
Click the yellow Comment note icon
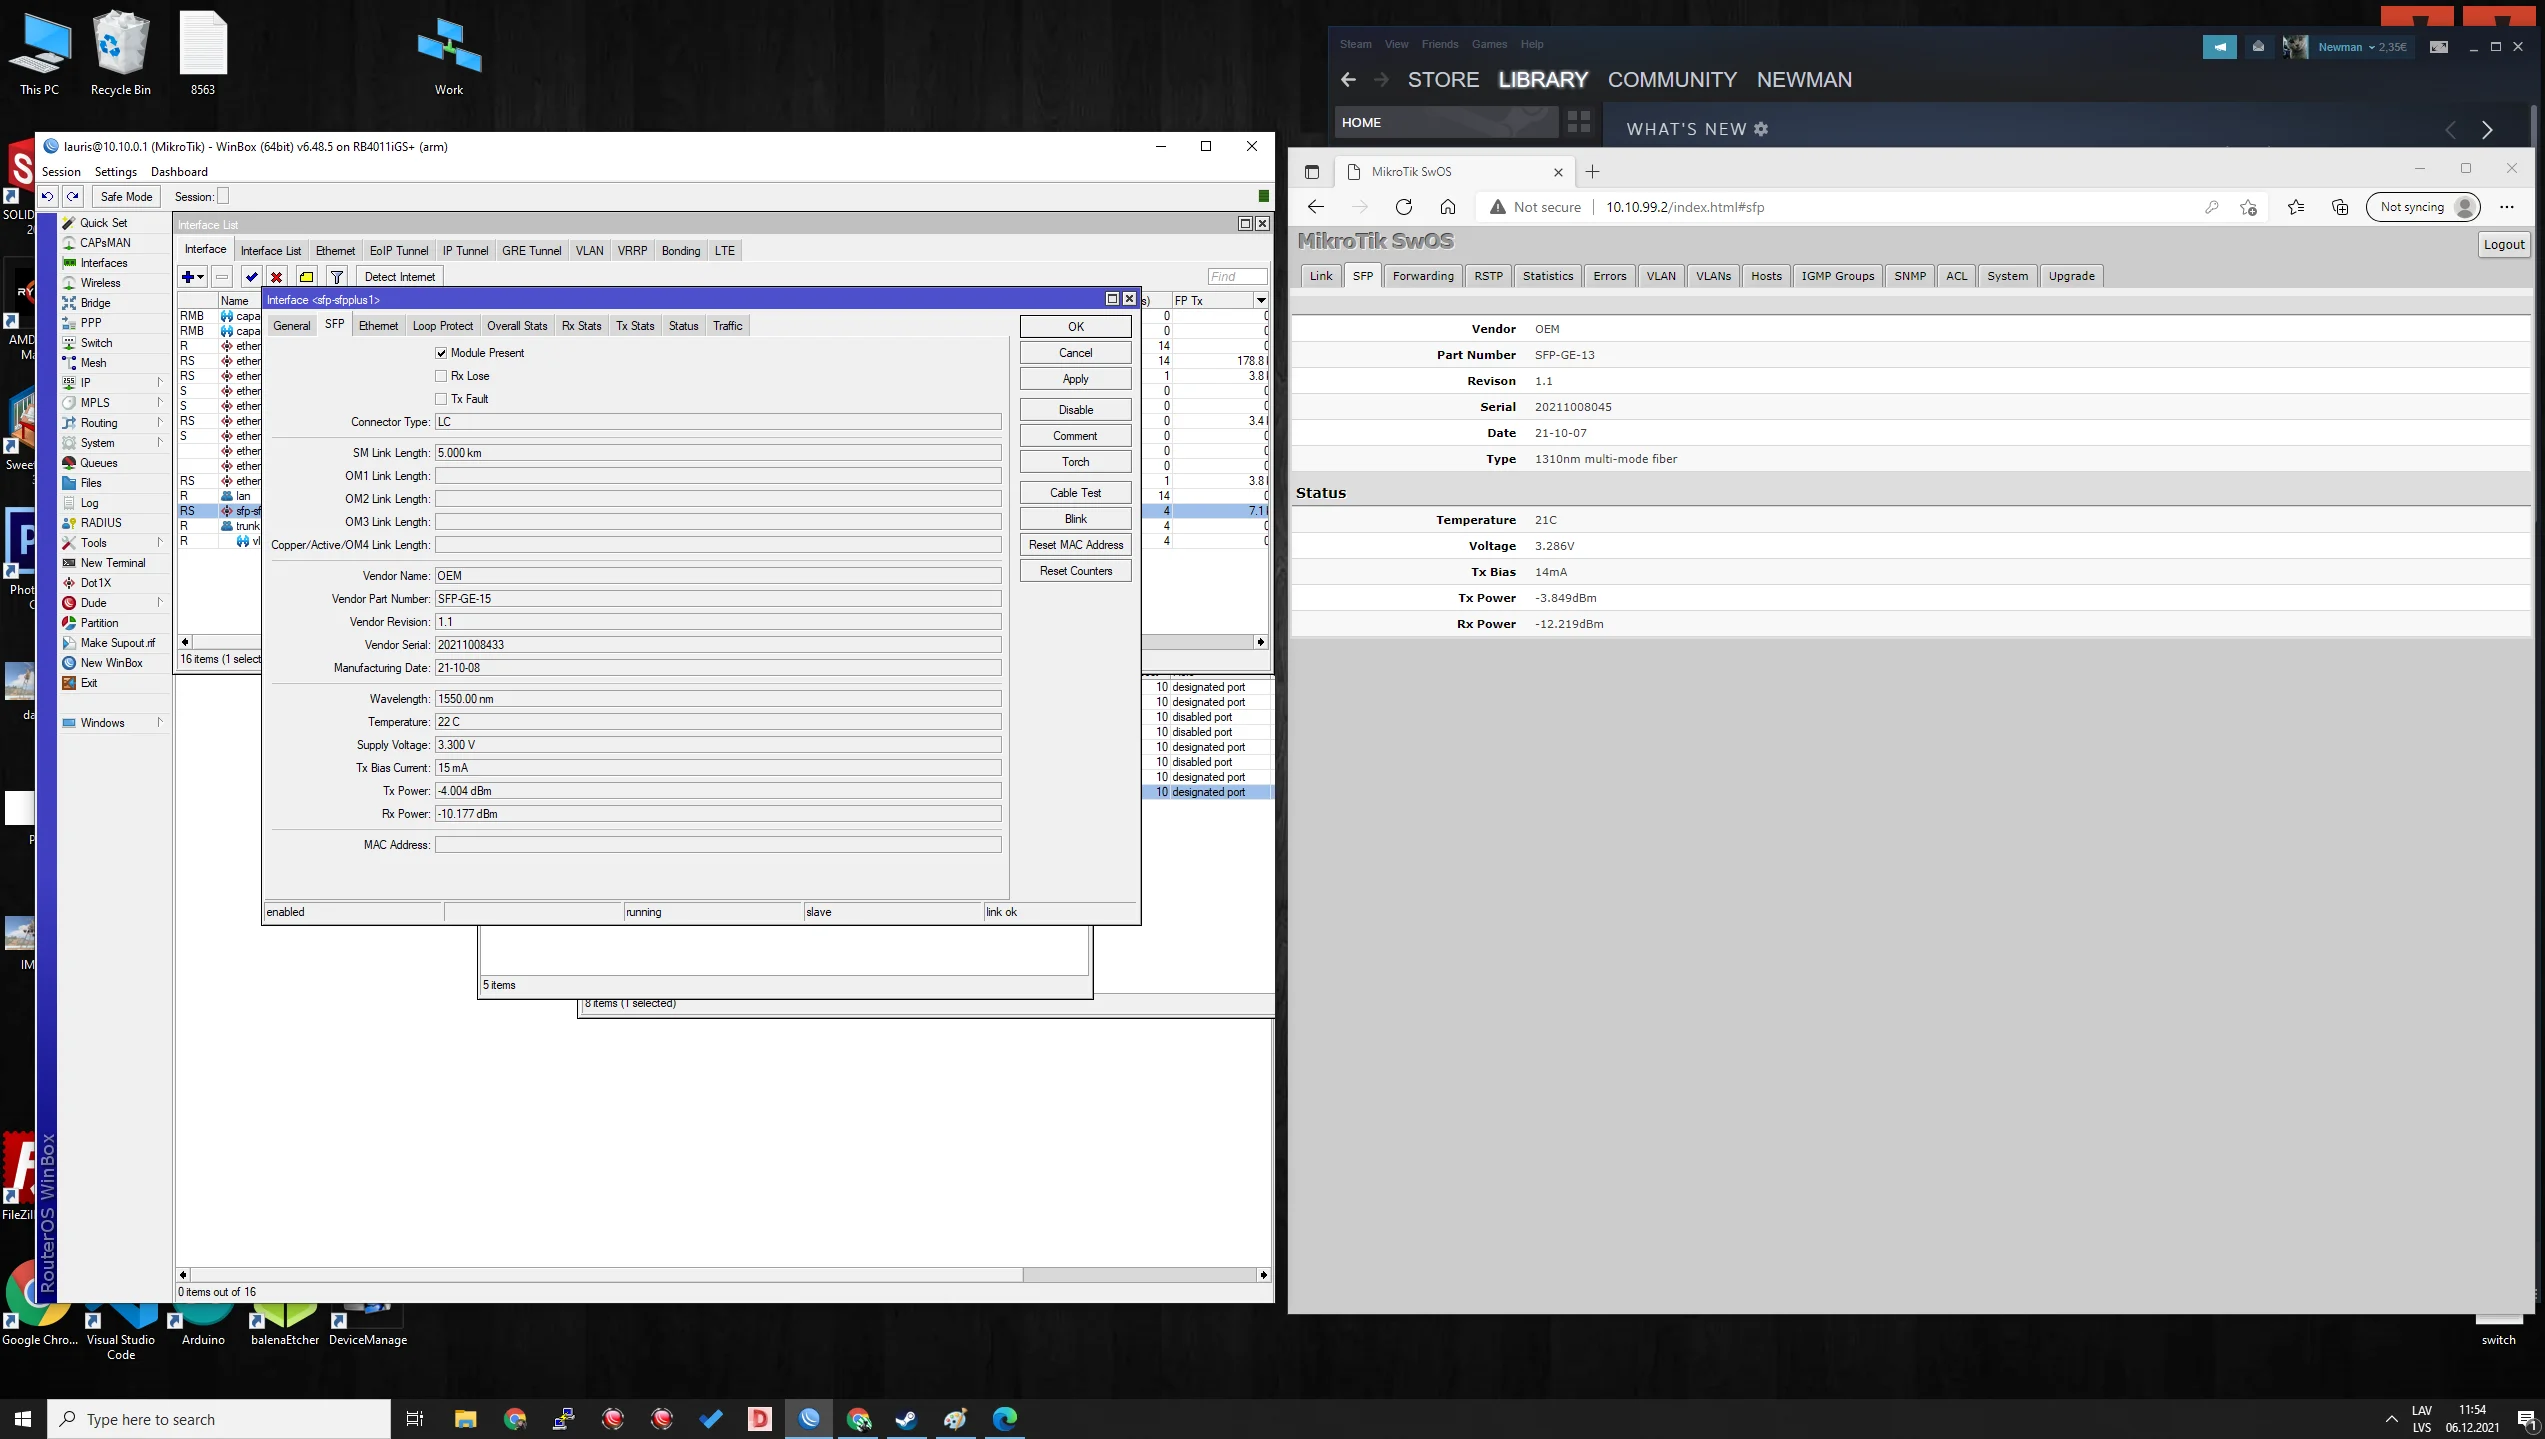pos(307,277)
